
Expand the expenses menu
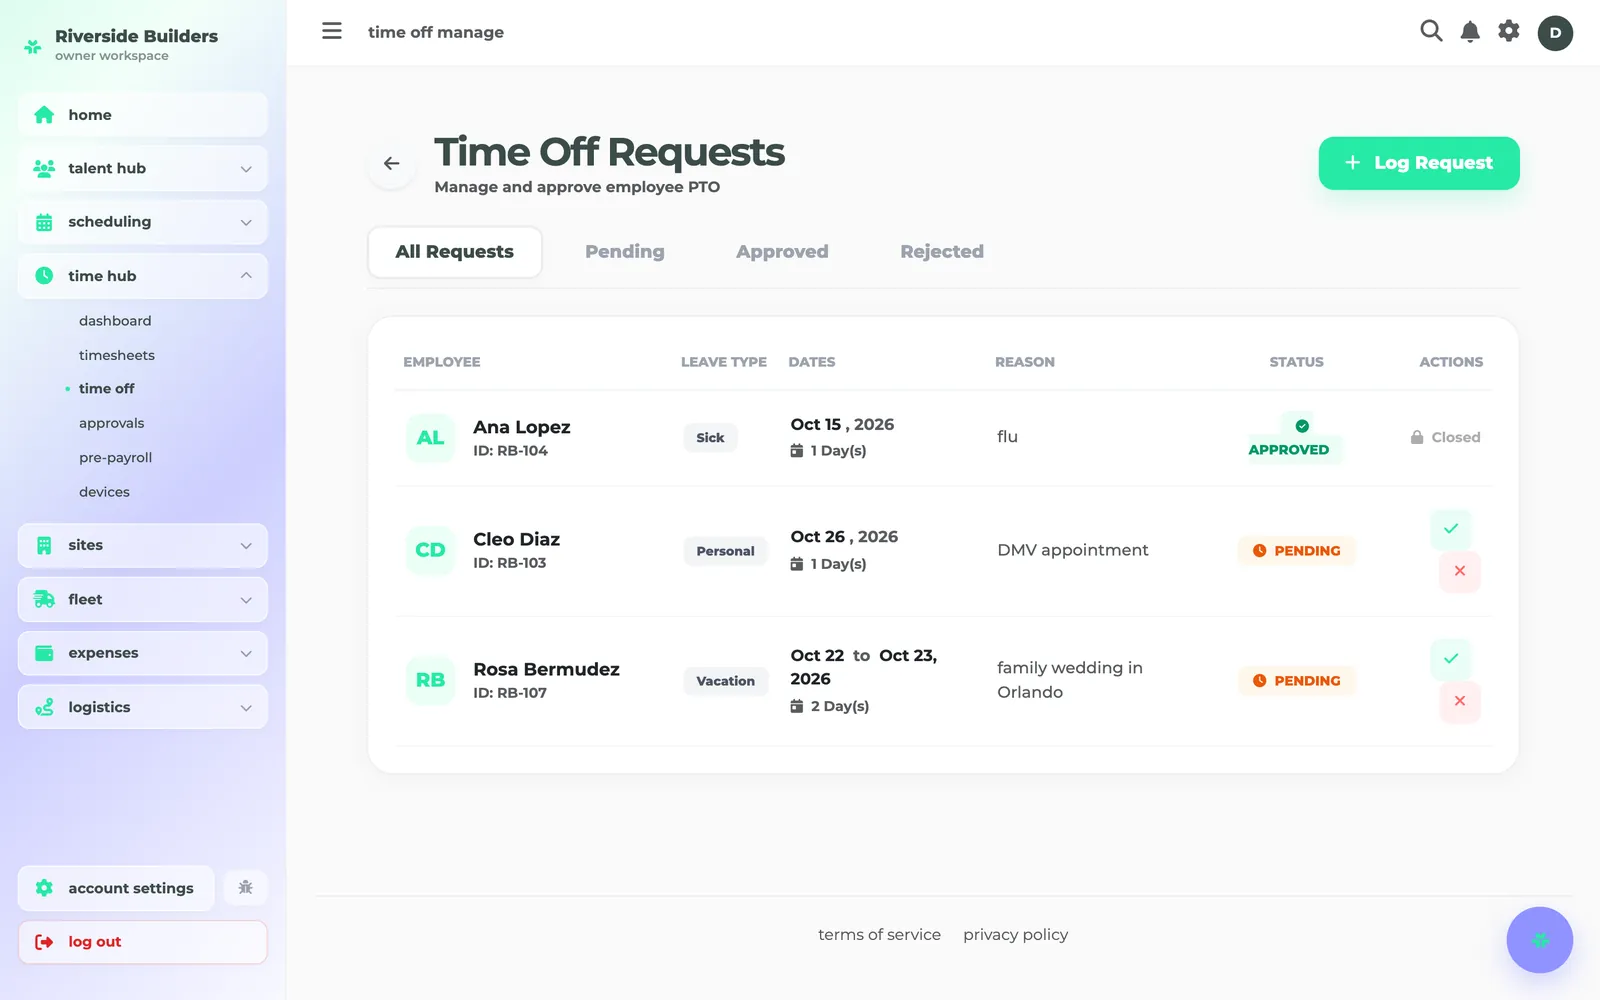click(143, 653)
